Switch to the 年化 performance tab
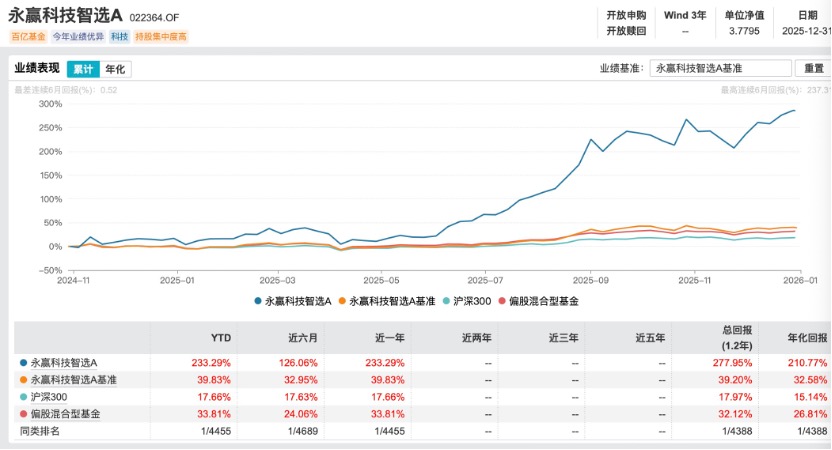The image size is (832, 450). pyautogui.click(x=115, y=69)
